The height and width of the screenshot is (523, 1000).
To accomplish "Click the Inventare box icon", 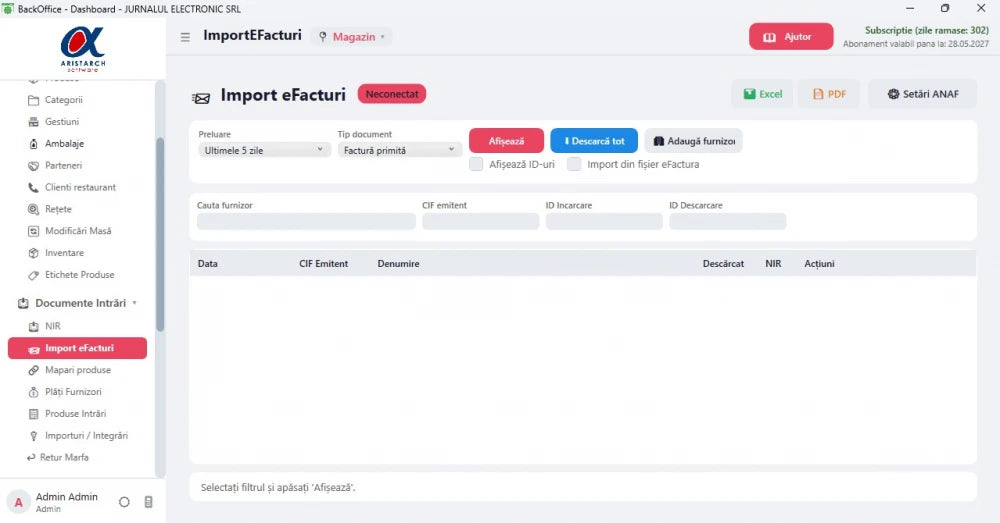I will pos(33,253).
